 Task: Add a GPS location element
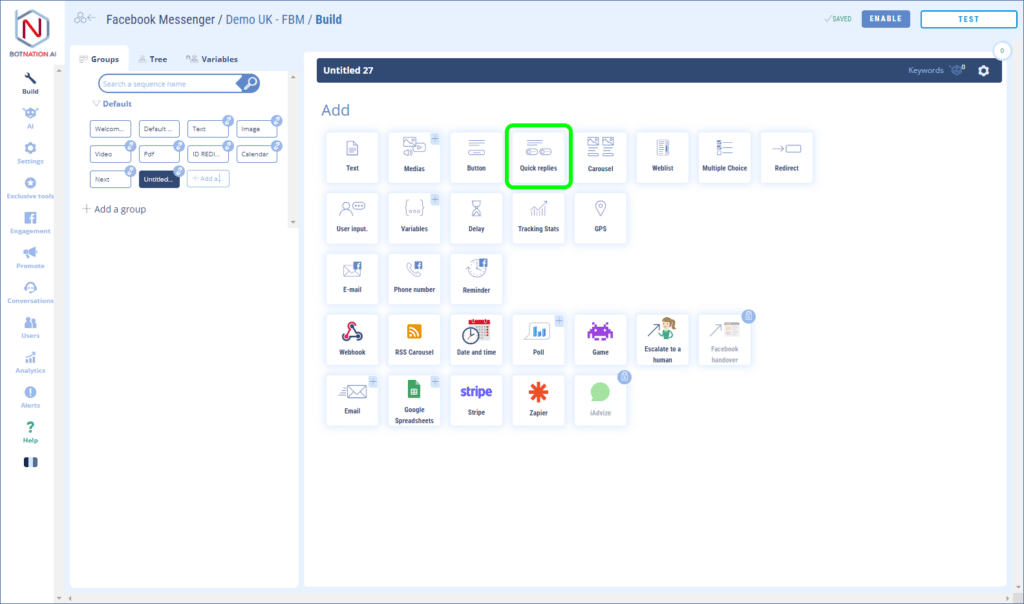click(600, 218)
